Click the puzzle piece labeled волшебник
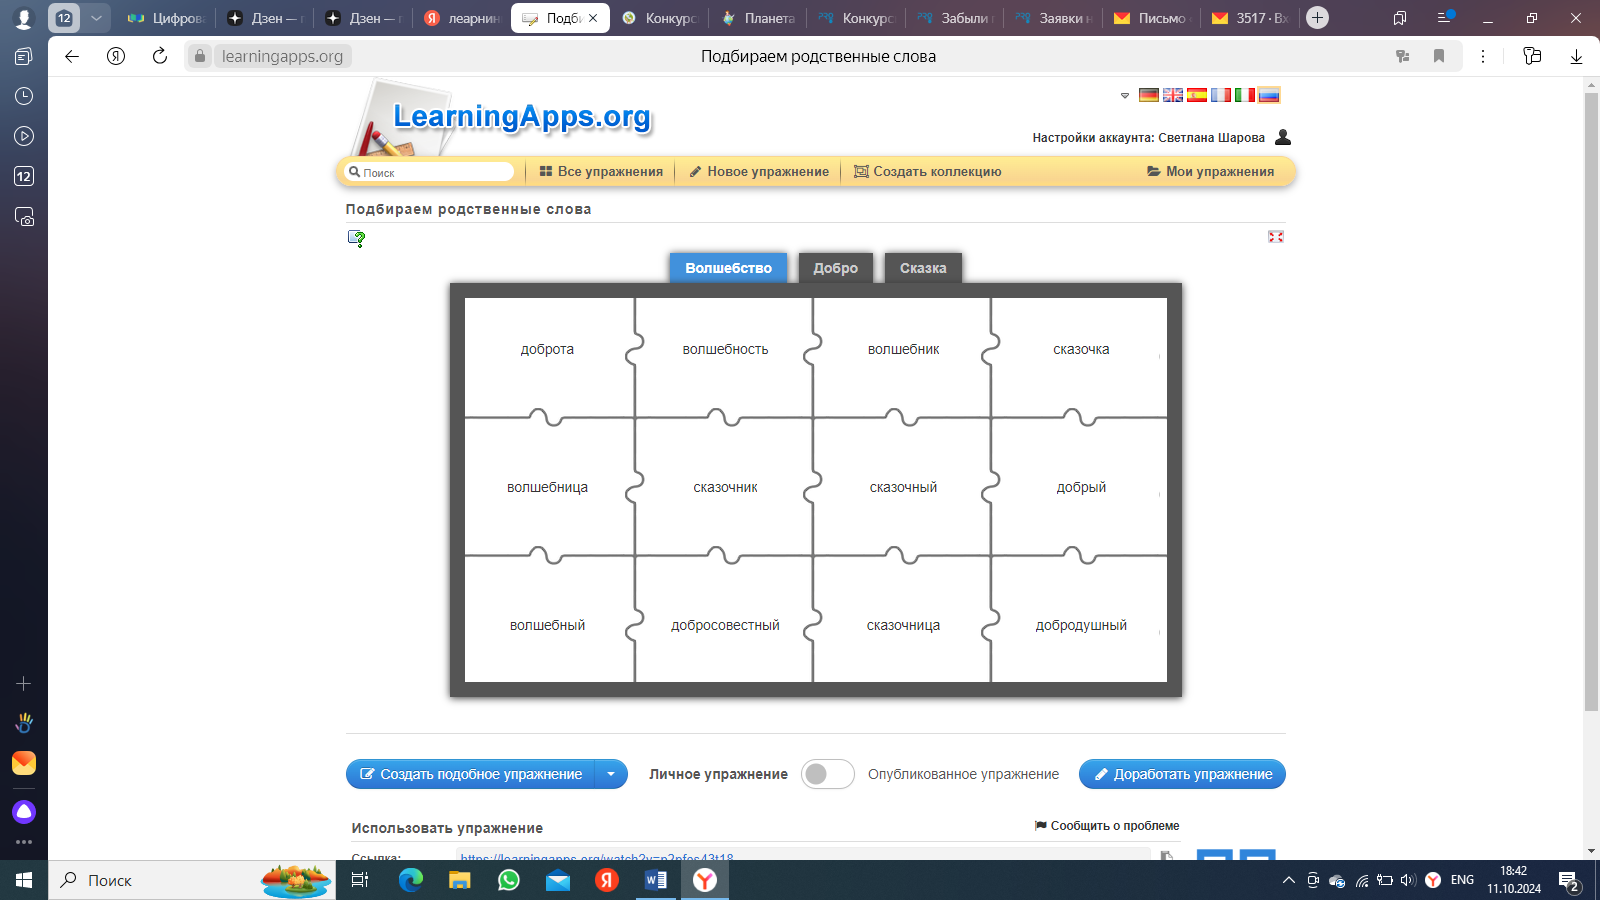This screenshot has height=900, width=1600. pyautogui.click(x=903, y=350)
